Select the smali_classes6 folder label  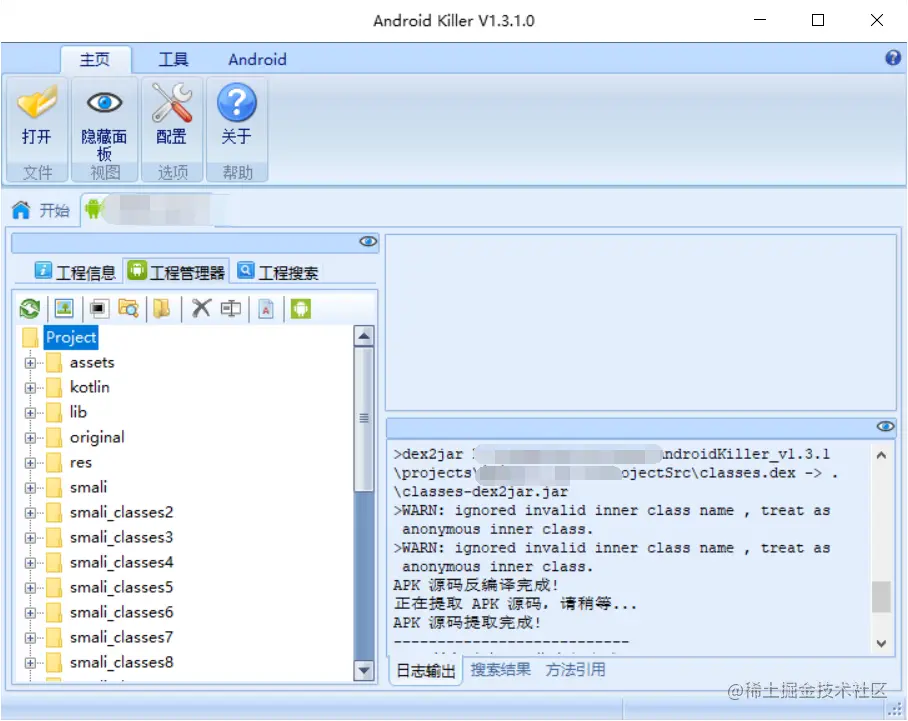(x=122, y=613)
